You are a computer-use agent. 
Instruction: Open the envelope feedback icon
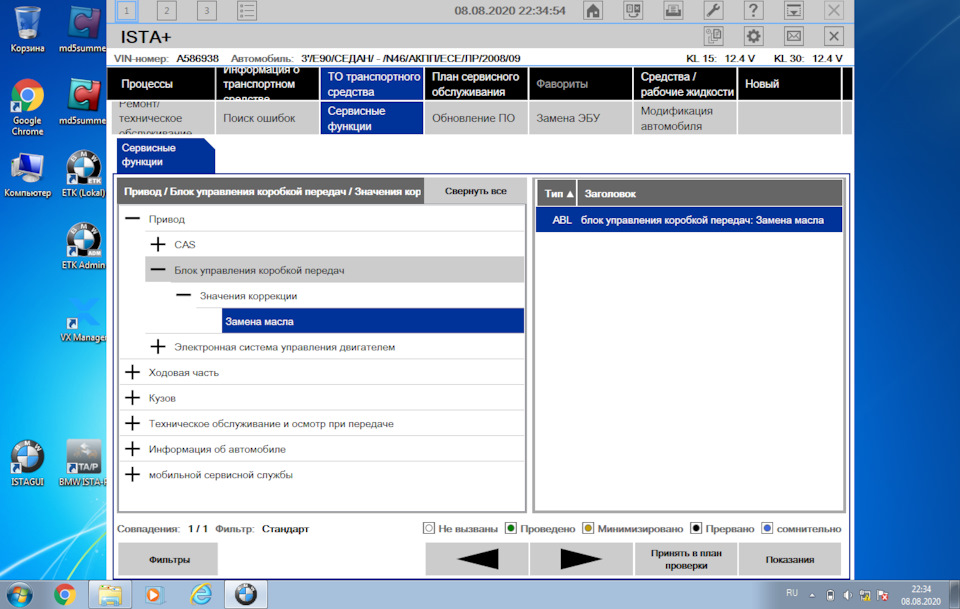coord(793,36)
